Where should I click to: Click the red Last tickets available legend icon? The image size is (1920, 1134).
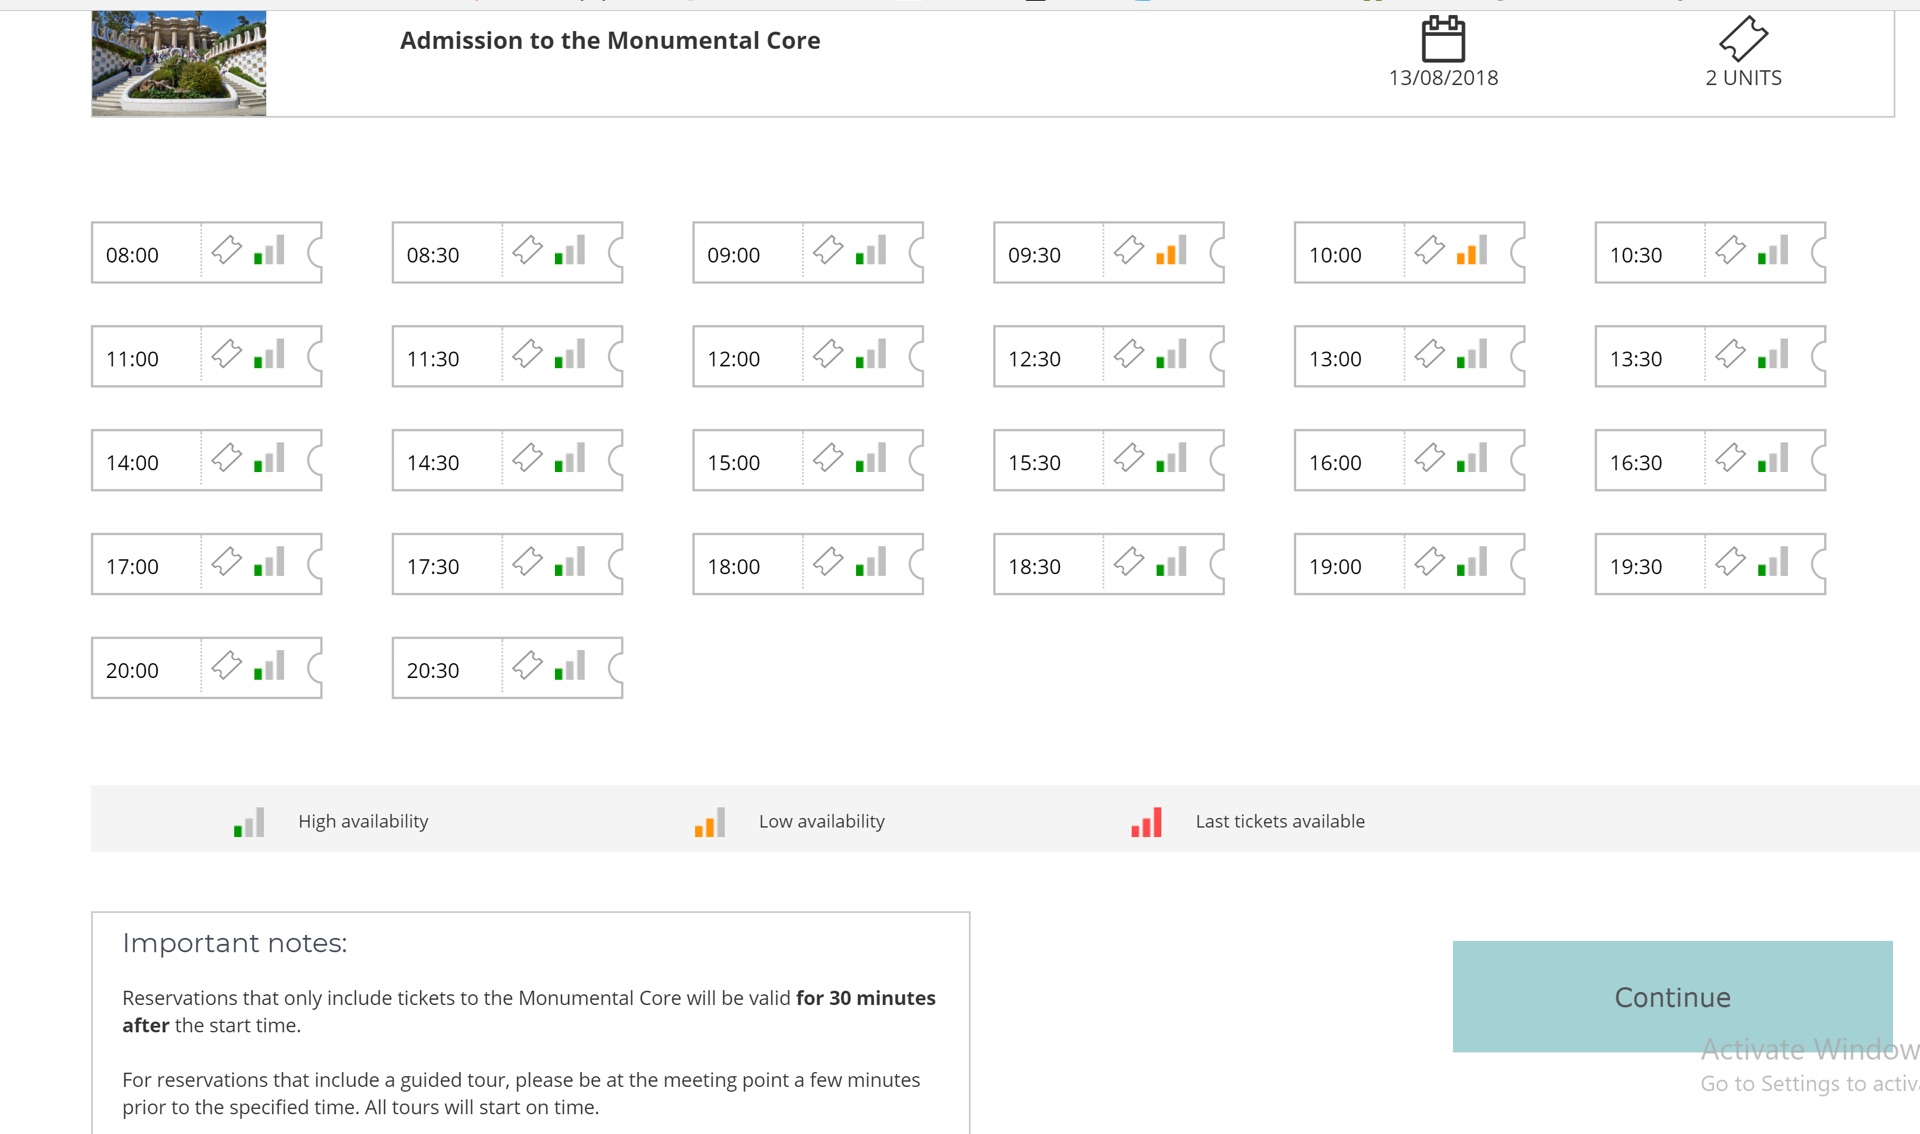[x=1147, y=822]
